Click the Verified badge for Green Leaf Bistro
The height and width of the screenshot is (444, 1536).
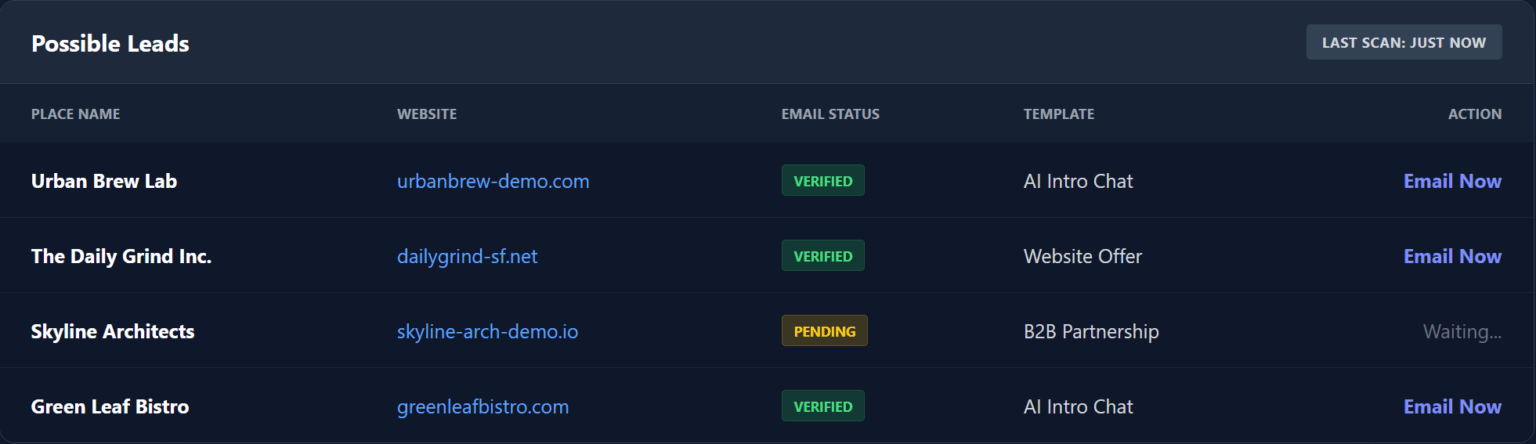822,407
